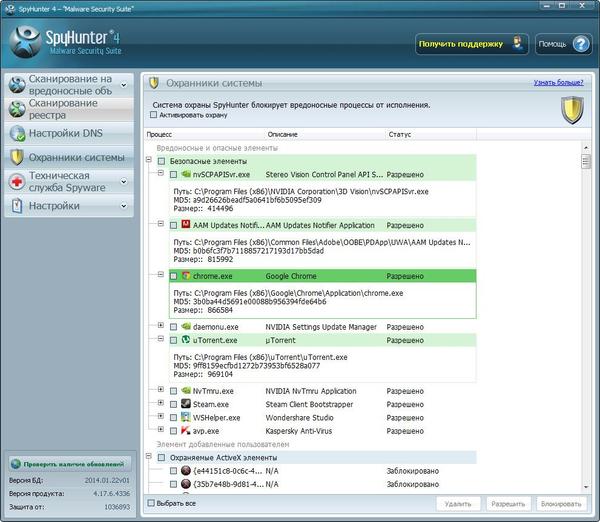
Task: Tick the checkbox for nvSCPAPISvr.exe
Action: [x=173, y=175]
